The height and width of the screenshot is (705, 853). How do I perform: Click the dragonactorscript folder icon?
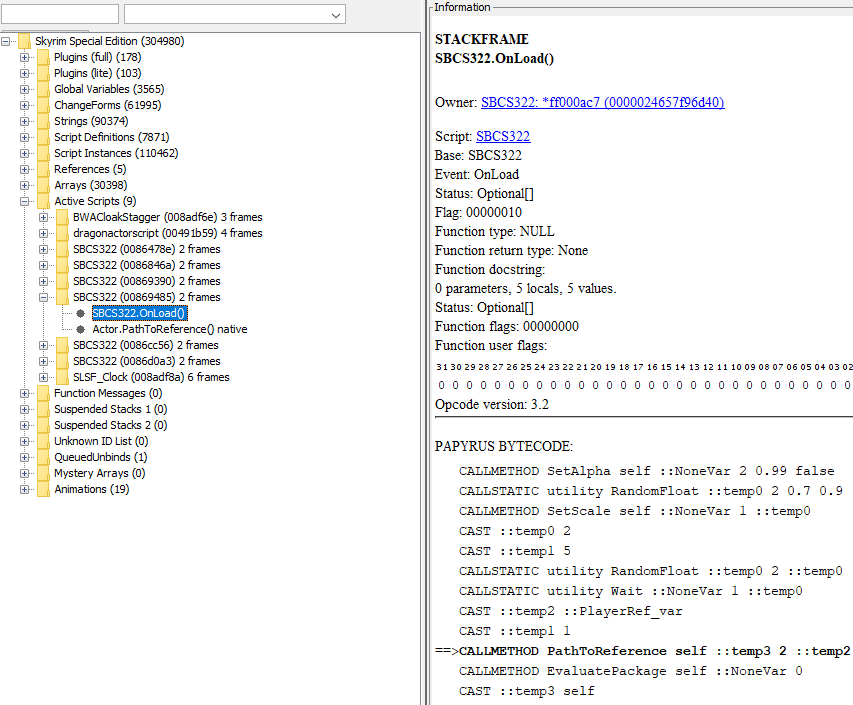[x=63, y=233]
